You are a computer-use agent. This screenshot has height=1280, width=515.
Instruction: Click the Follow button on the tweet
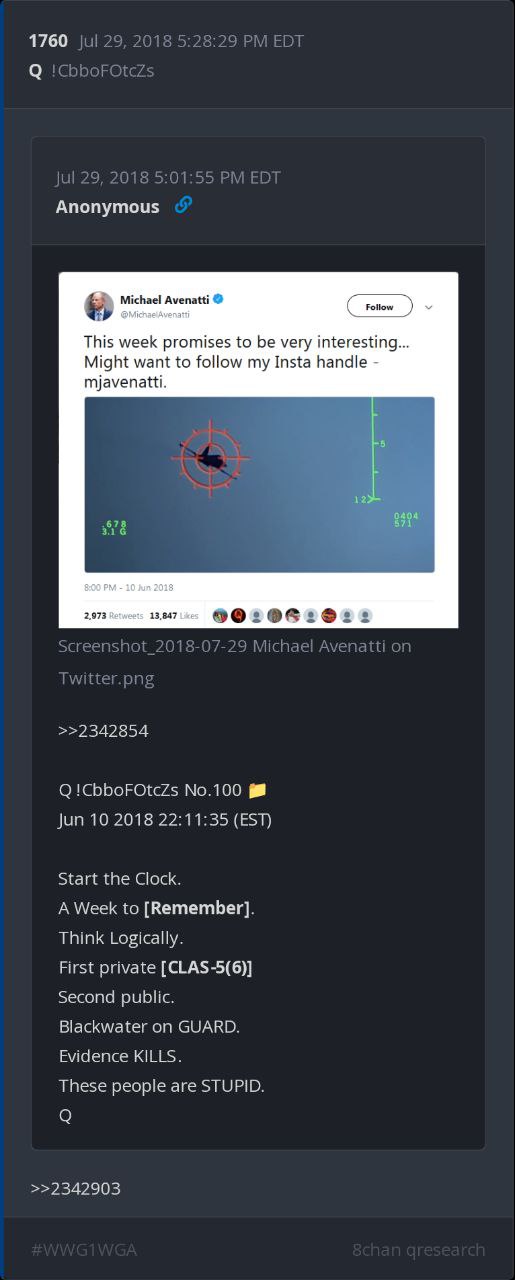(379, 307)
